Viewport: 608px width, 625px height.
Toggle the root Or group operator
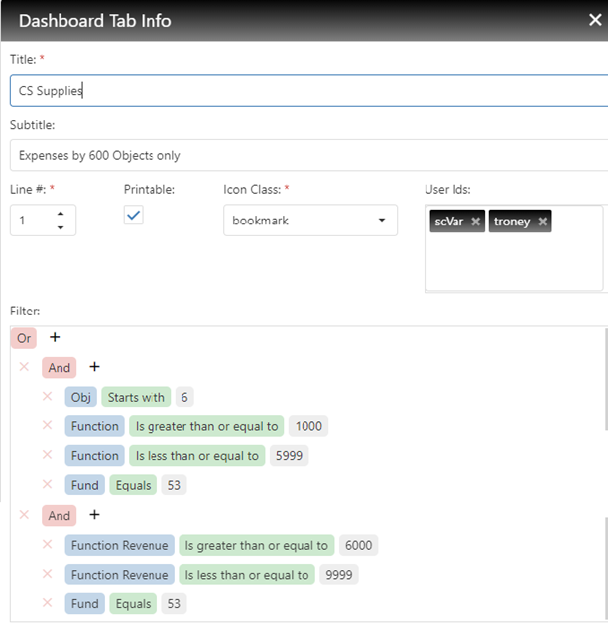(x=24, y=338)
